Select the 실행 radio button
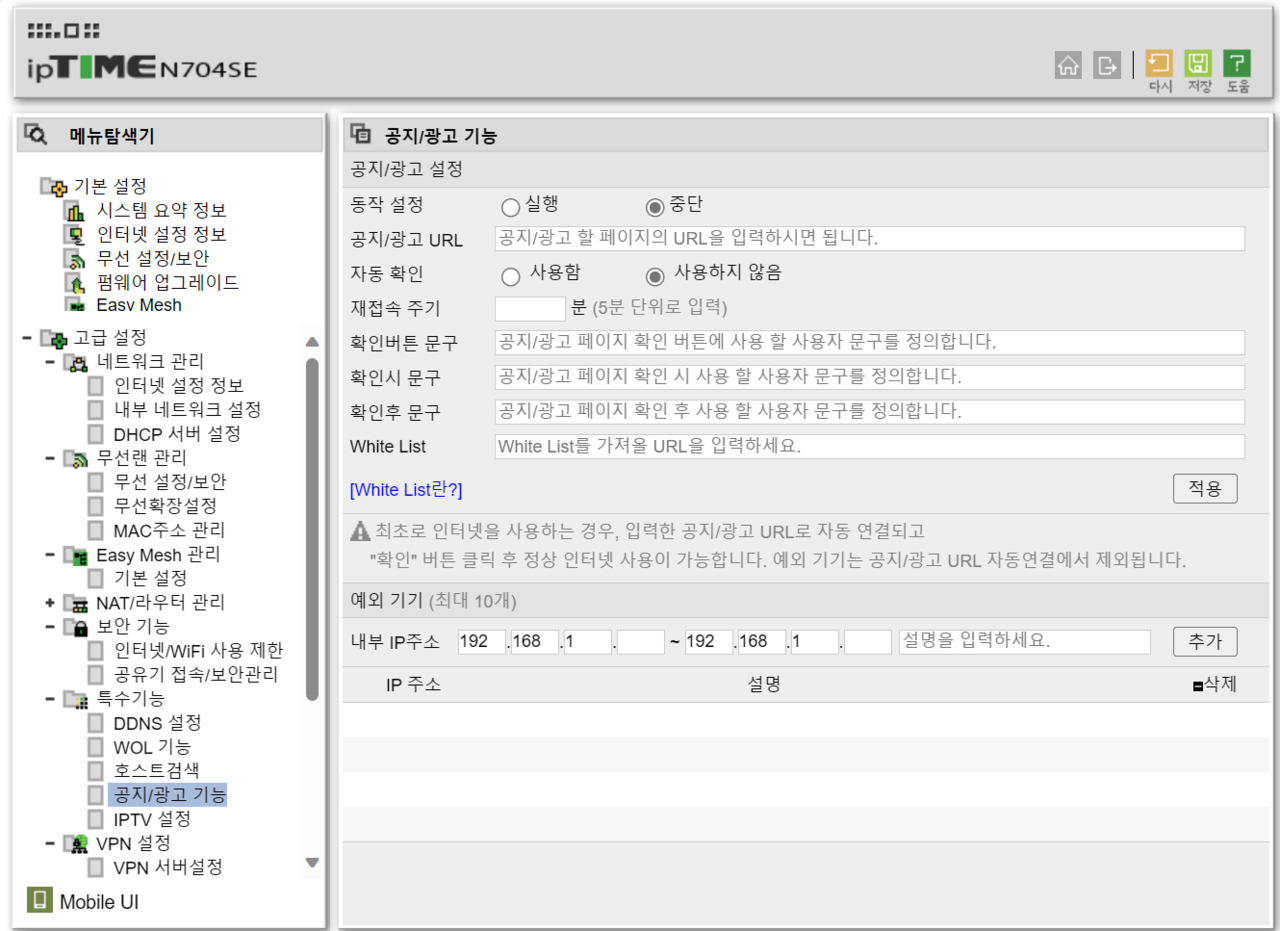The width and height of the screenshot is (1280, 931). coord(510,205)
